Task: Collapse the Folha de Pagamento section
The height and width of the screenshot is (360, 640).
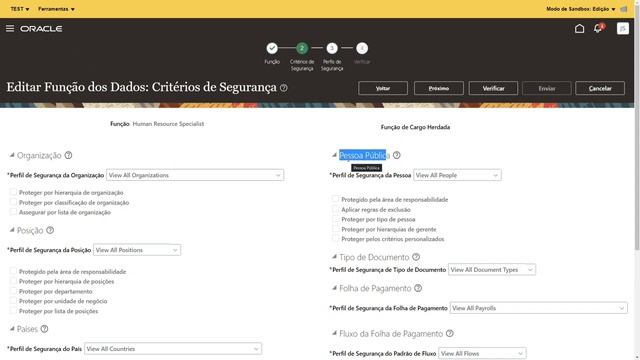Action: click(x=334, y=288)
